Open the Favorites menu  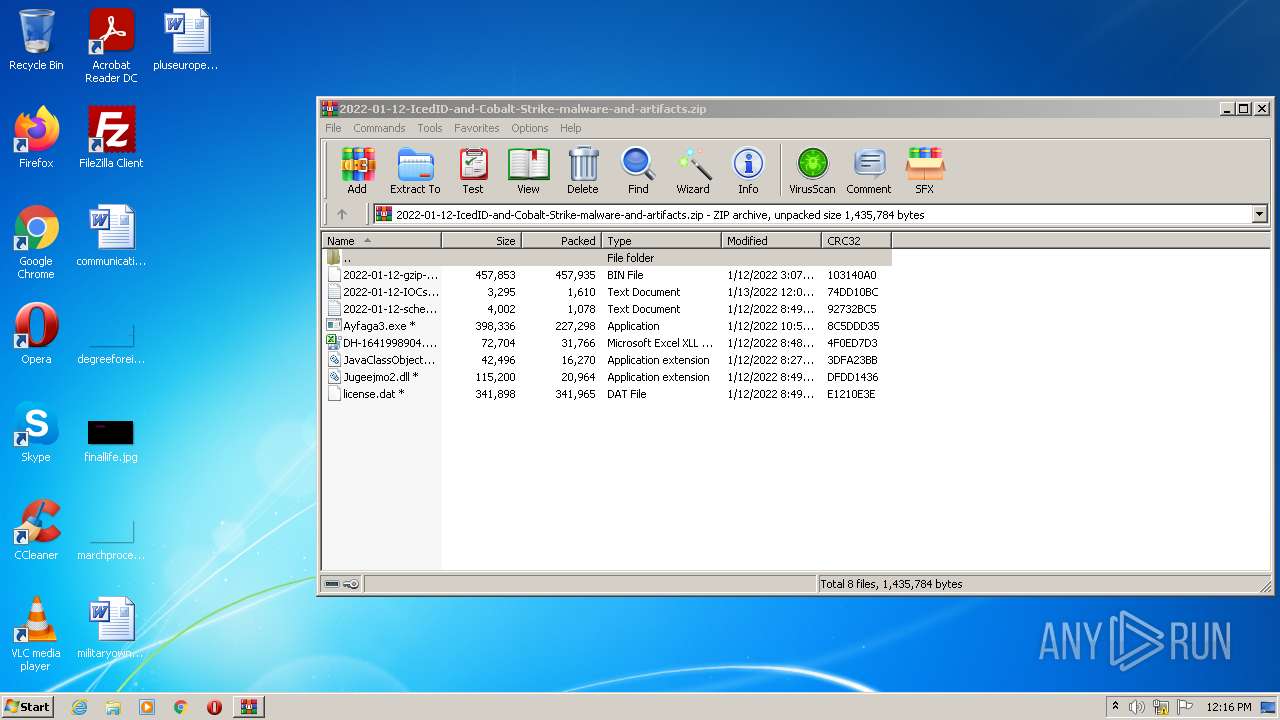pos(477,128)
